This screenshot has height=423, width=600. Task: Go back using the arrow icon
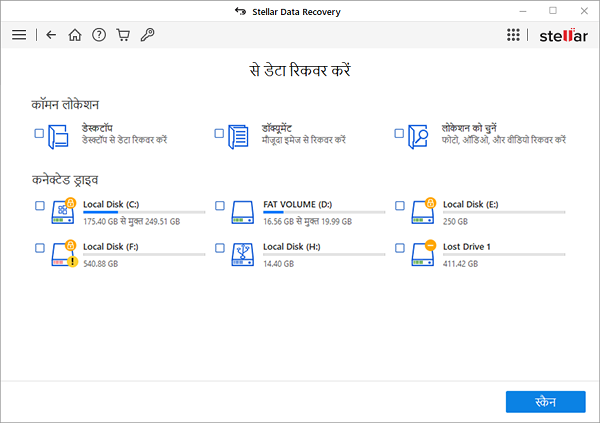coord(52,34)
